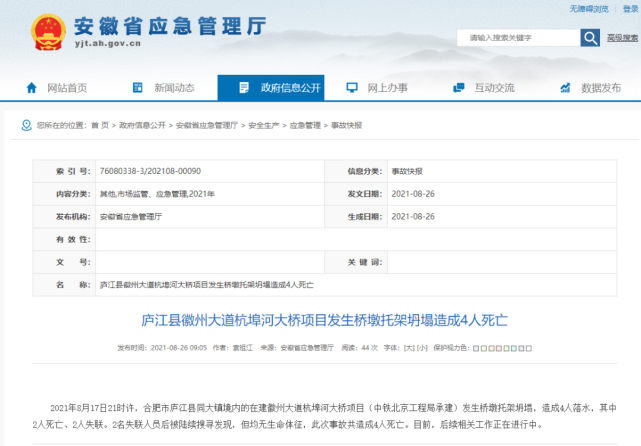Click the chat icon beside 互动交流
The height and width of the screenshot is (446, 641).
459,87
